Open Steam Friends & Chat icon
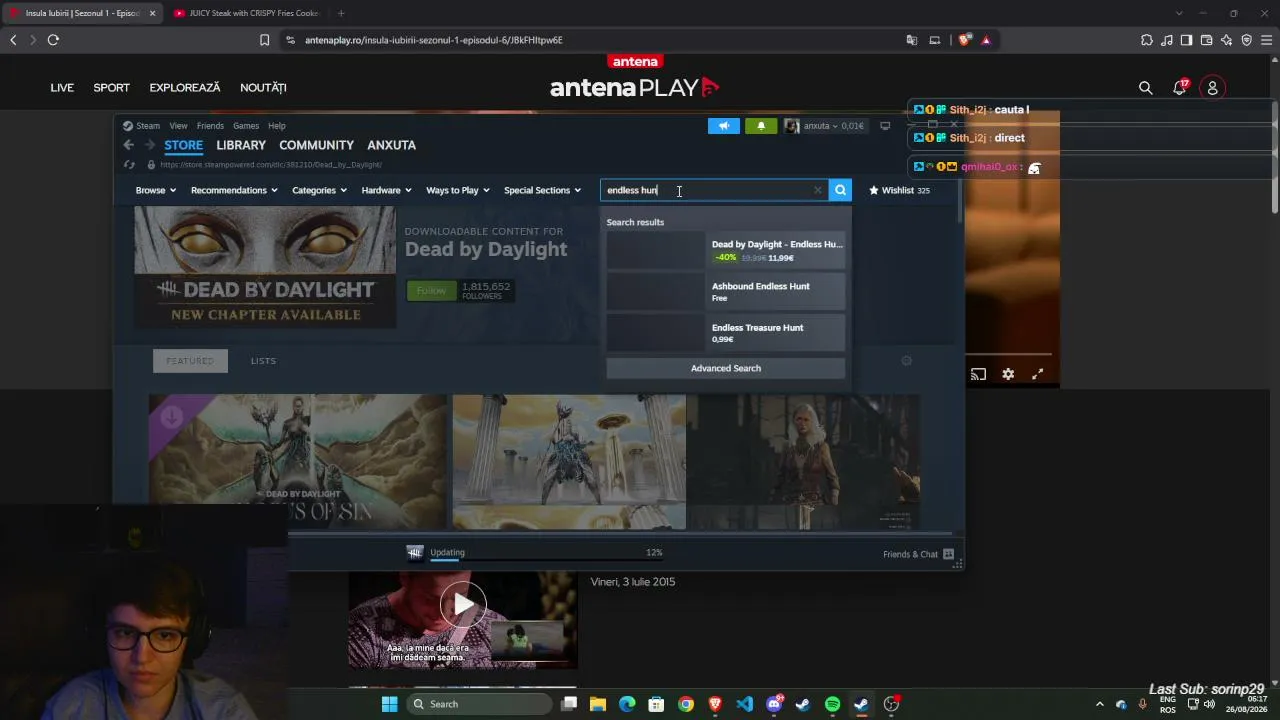1280x720 pixels. click(x=948, y=554)
